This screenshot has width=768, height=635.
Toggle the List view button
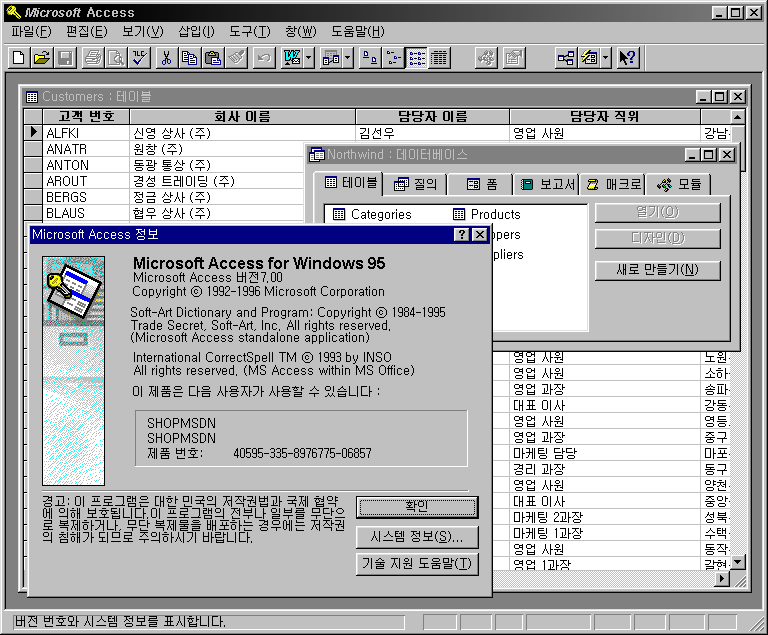(416, 58)
